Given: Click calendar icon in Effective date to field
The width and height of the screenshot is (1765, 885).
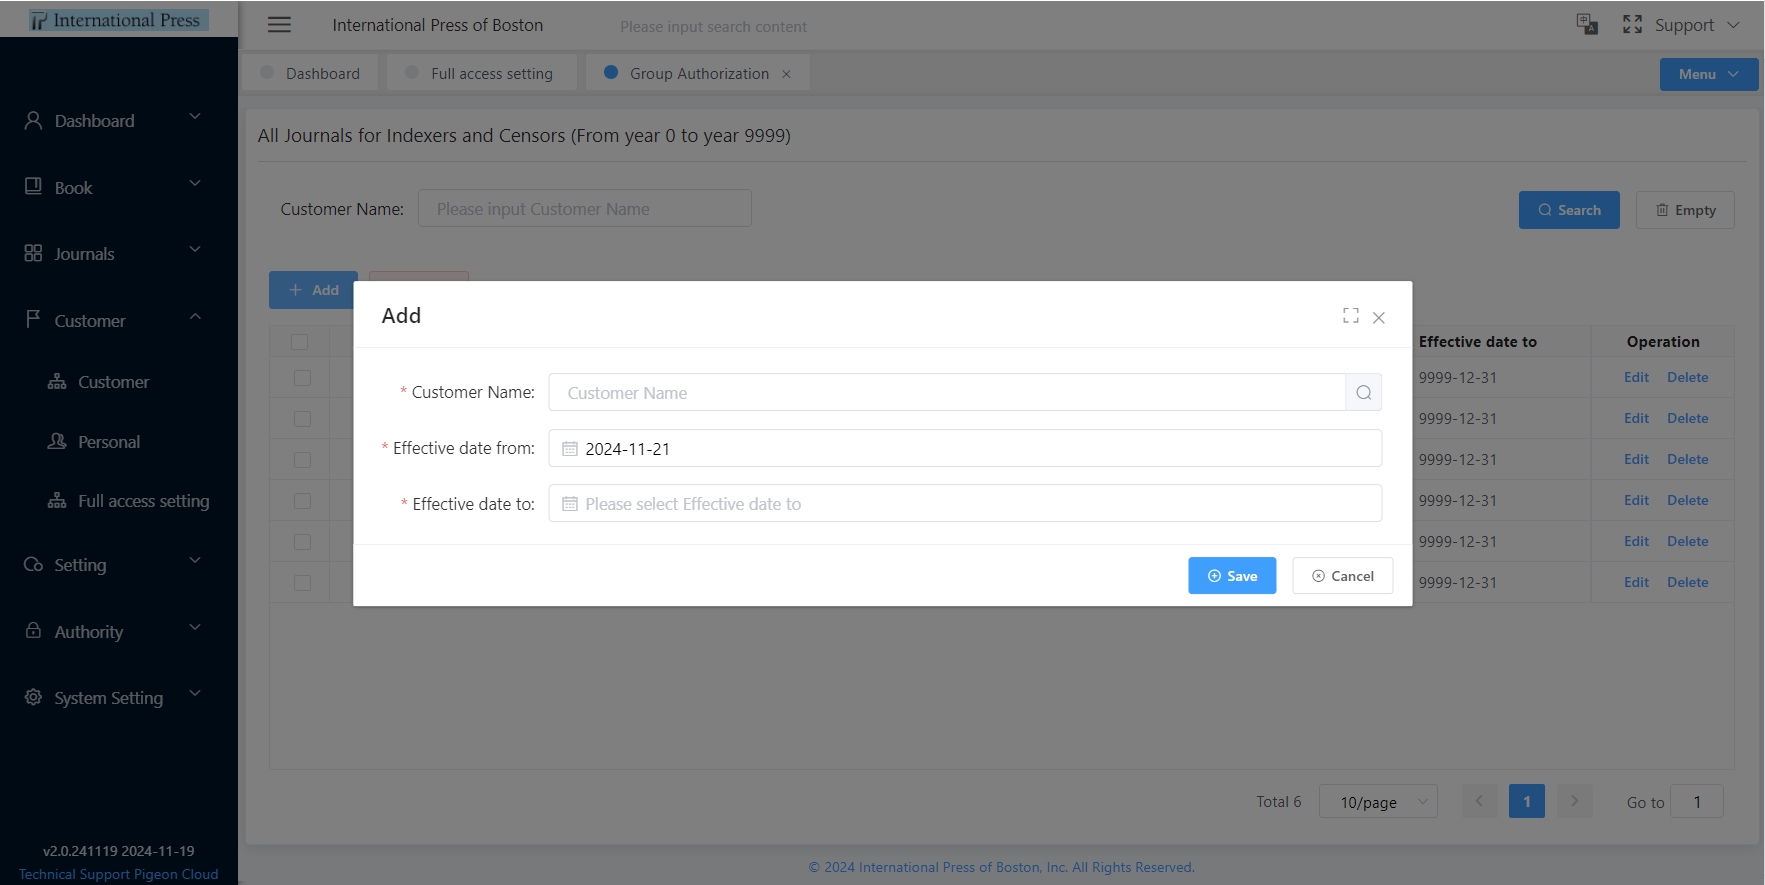Looking at the screenshot, I should (x=570, y=504).
